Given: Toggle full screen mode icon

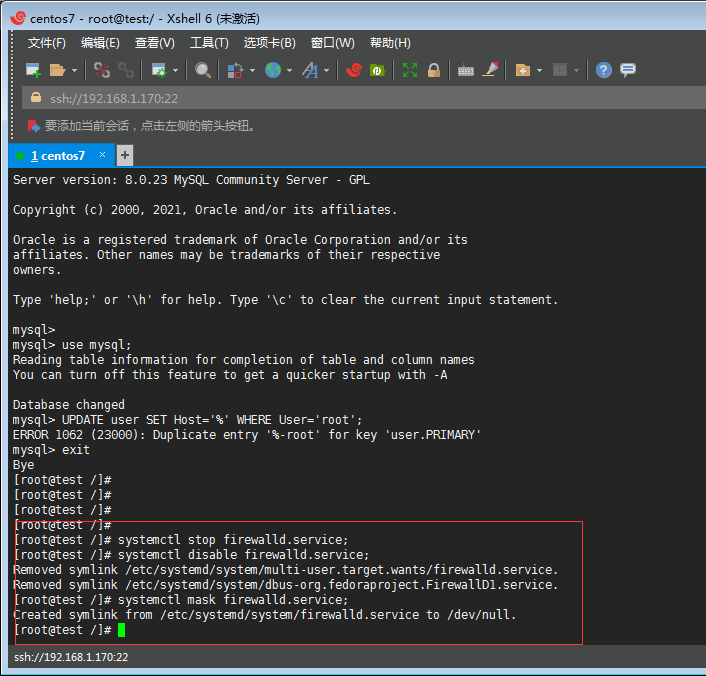Looking at the screenshot, I should [x=410, y=70].
